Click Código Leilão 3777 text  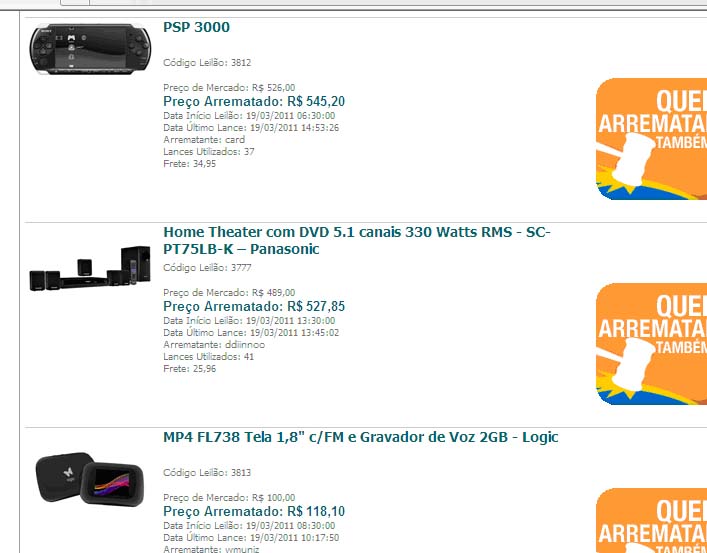tap(207, 267)
